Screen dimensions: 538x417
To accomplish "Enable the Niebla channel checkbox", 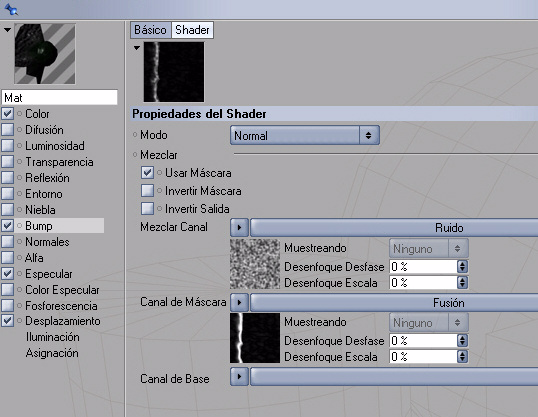I will [8, 209].
